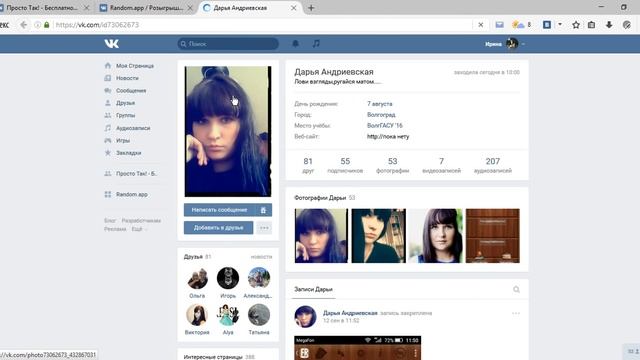Open the http://пока нету website link
Screen dimensions: 640x360
pyautogui.click(x=388, y=136)
